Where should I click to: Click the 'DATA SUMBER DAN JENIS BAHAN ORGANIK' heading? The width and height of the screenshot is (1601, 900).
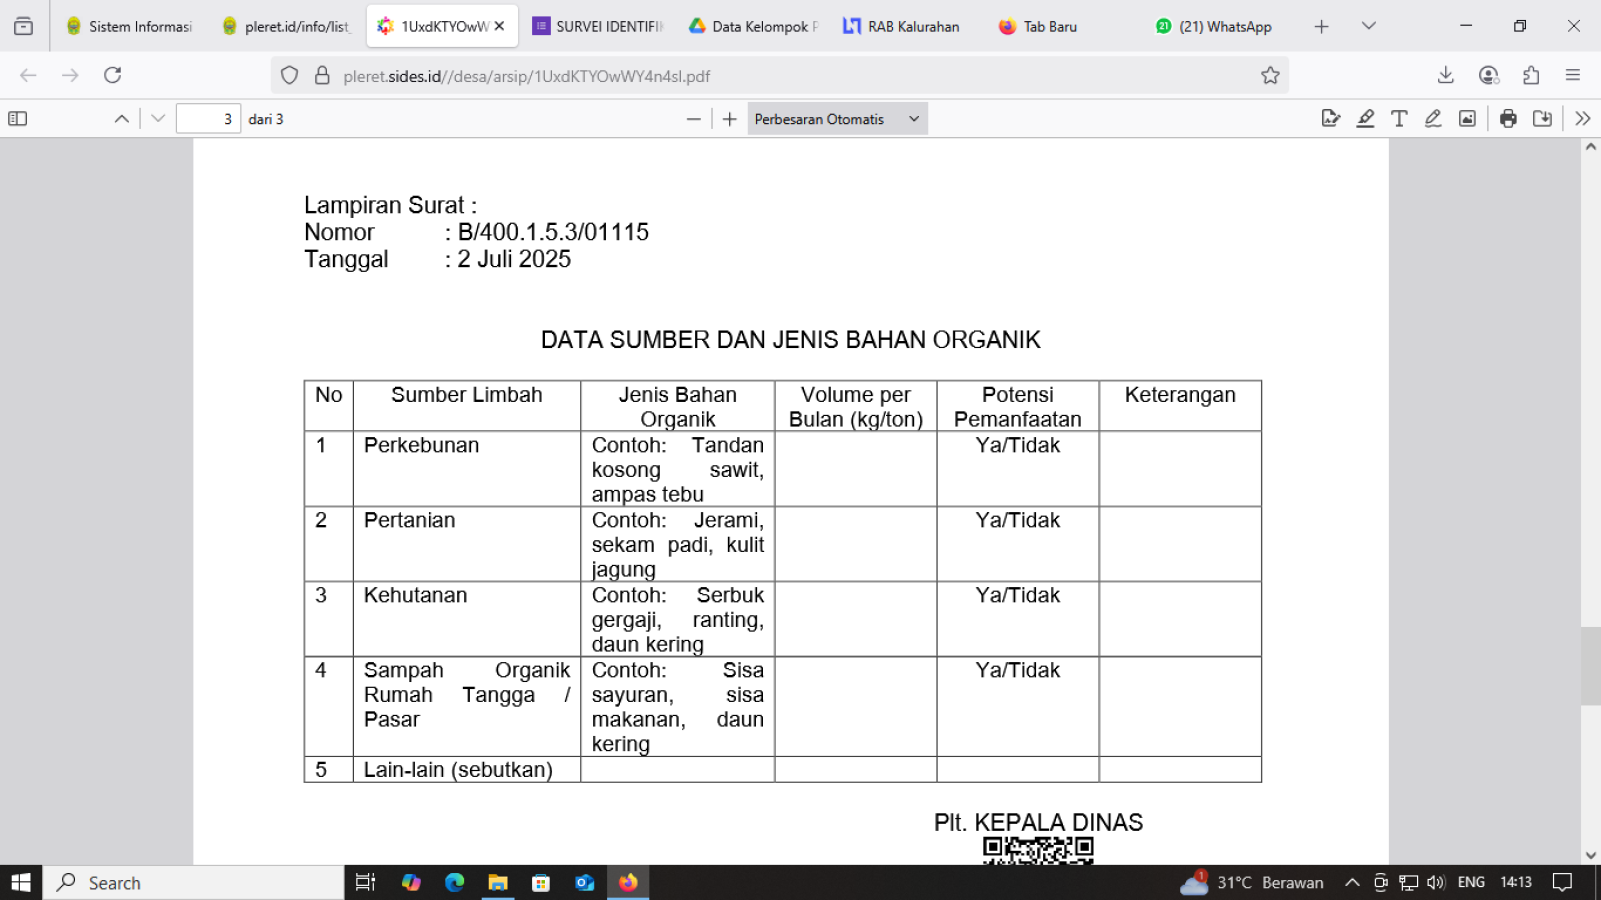click(x=791, y=340)
